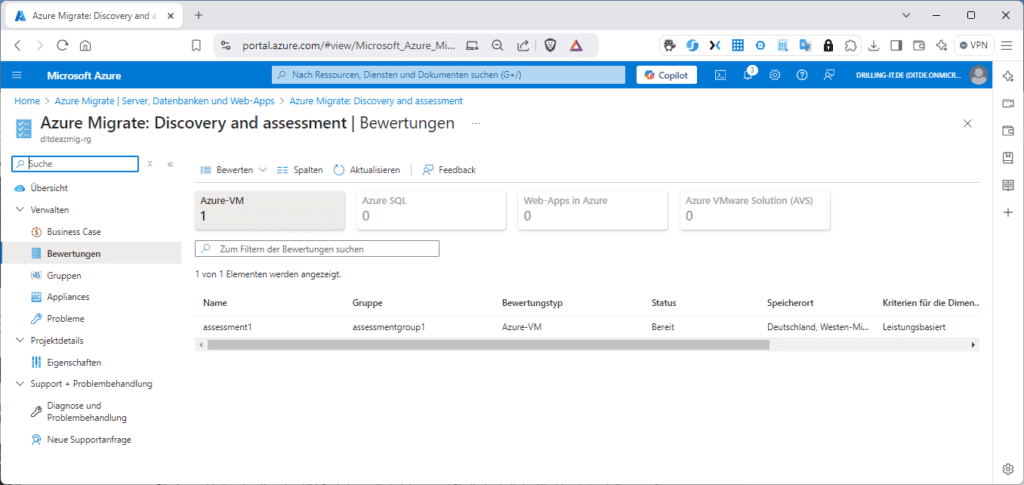
Task: Open Azure header feedback icon
Action: [829, 75]
